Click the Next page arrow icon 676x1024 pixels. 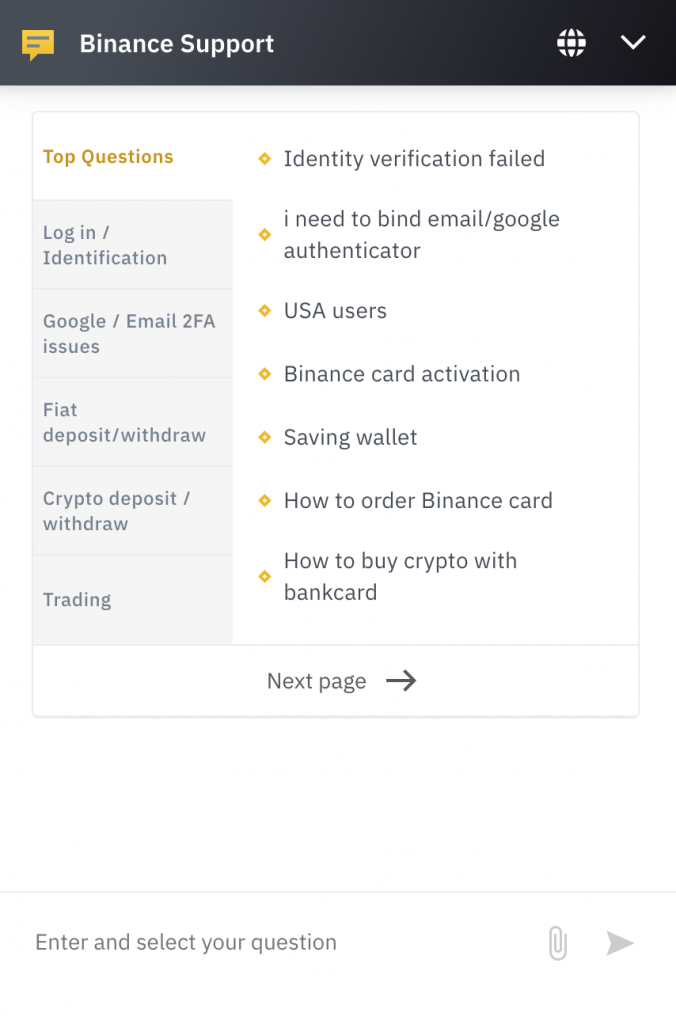coord(401,680)
